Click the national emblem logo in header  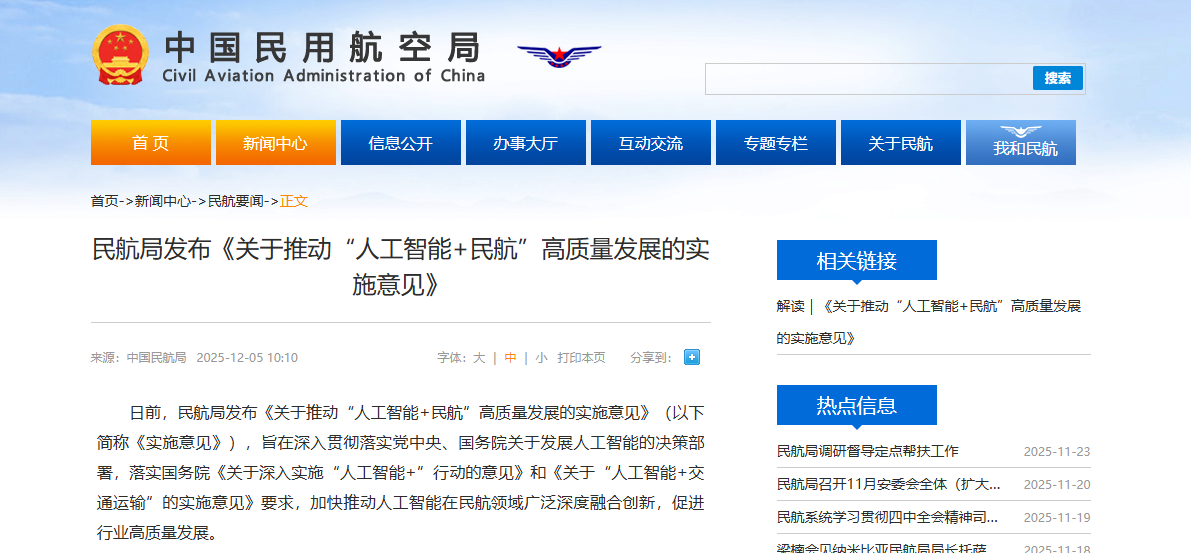tap(120, 54)
